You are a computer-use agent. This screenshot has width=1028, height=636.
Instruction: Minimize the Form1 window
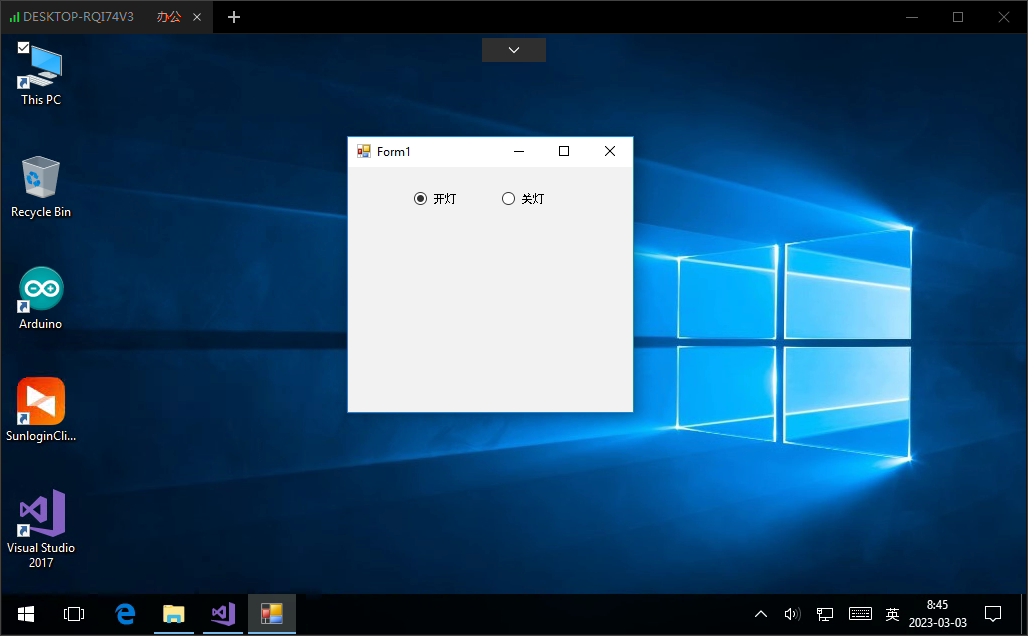(x=519, y=151)
